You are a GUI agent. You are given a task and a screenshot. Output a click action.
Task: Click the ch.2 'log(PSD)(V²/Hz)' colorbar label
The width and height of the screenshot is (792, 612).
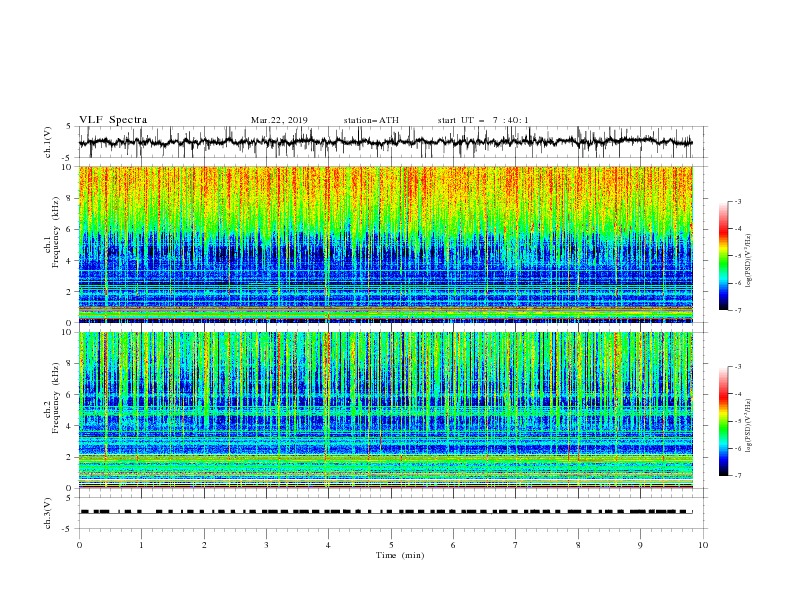748,426
